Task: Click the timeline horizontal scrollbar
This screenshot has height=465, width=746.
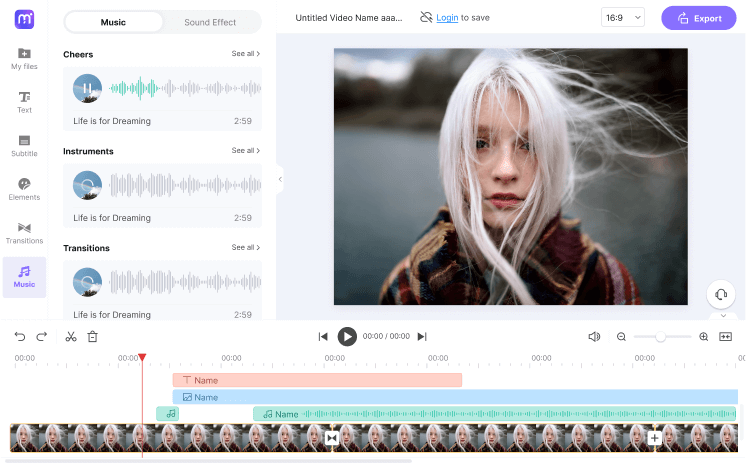Action: tap(208, 461)
